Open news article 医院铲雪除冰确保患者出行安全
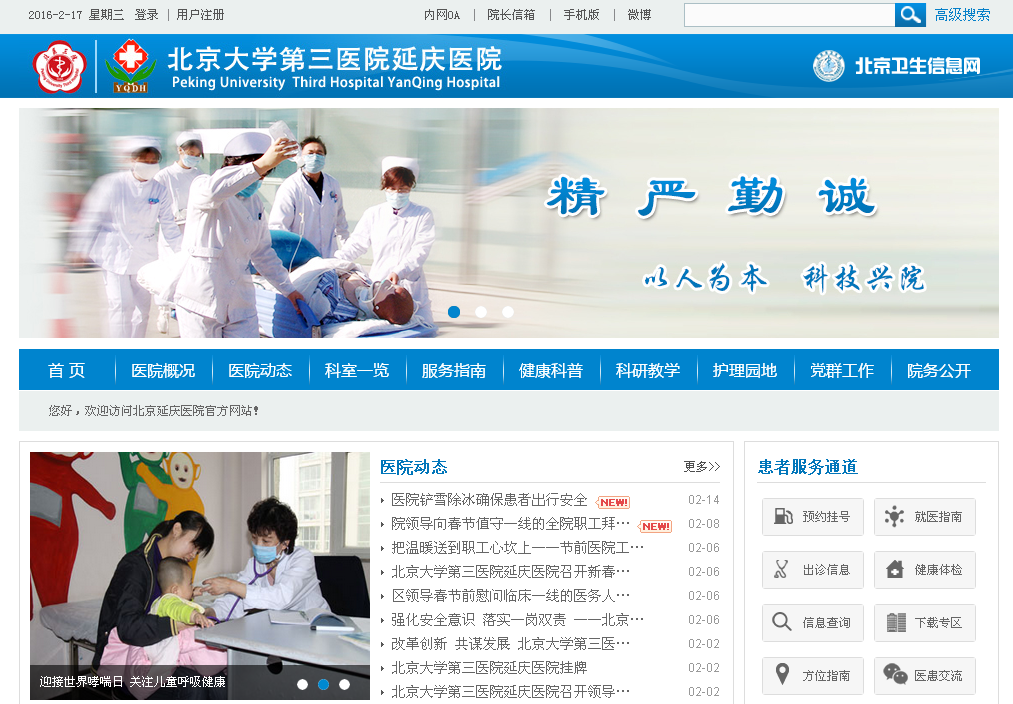Screen dimensions: 1013x704 pyautogui.click(x=489, y=500)
